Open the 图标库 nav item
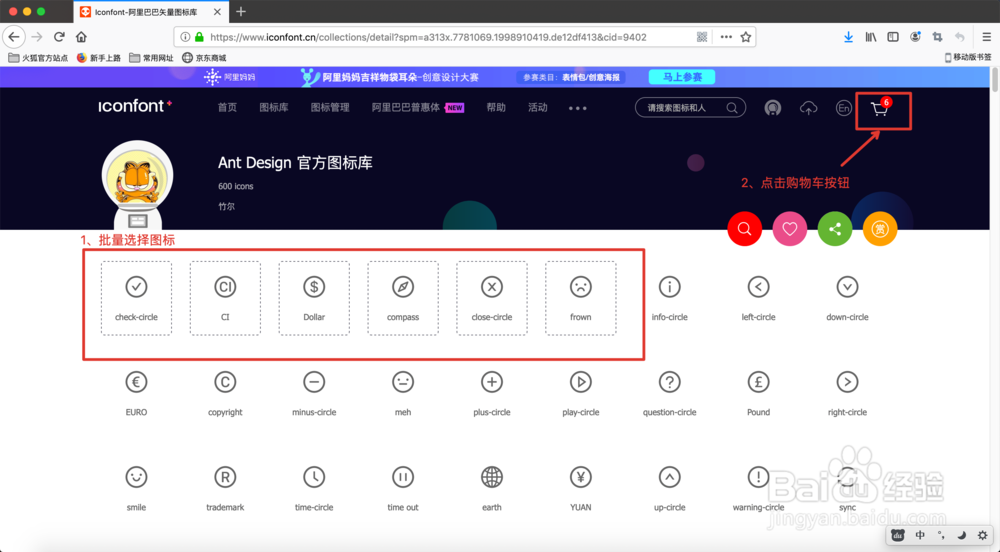 pos(274,108)
